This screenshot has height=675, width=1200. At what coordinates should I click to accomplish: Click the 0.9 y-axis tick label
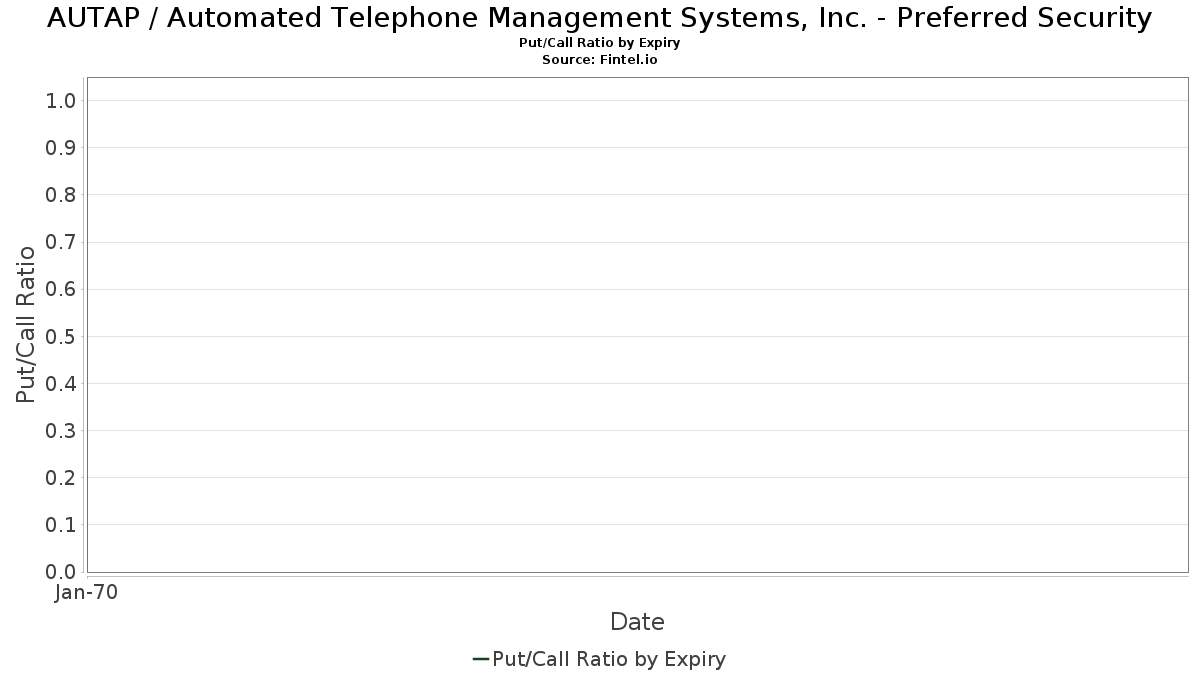tap(61, 148)
